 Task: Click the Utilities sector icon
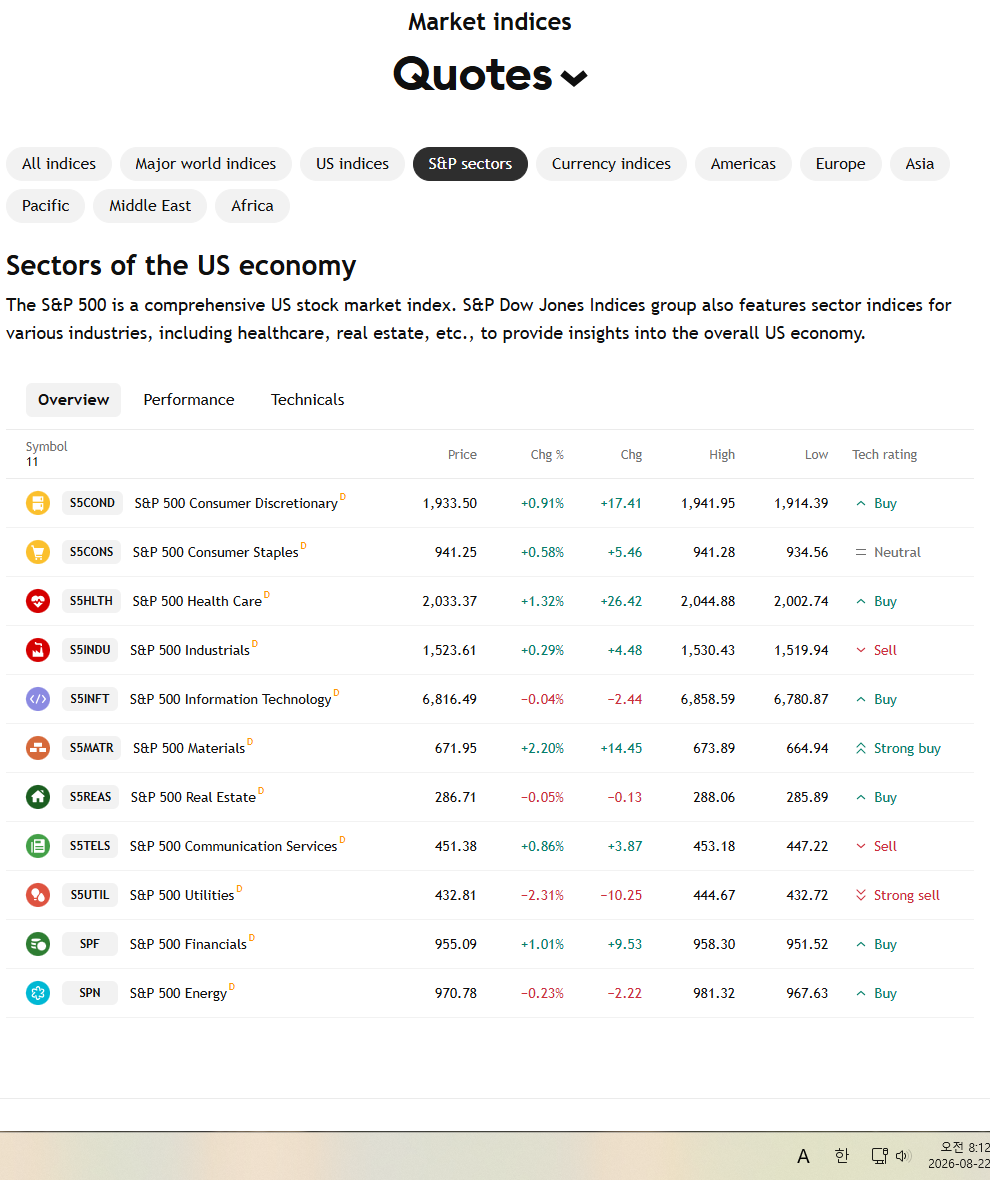coord(38,895)
